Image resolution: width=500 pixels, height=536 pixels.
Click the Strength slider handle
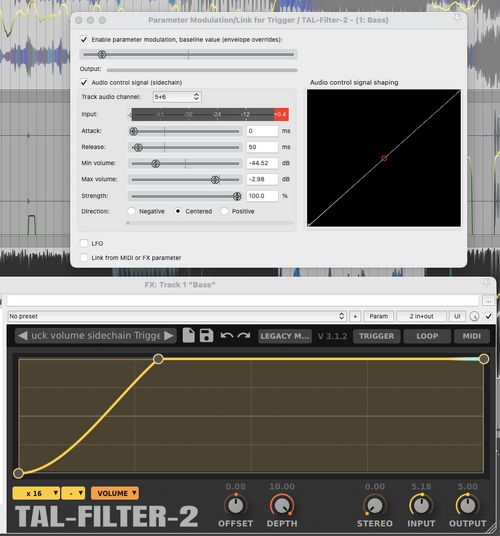(237, 196)
